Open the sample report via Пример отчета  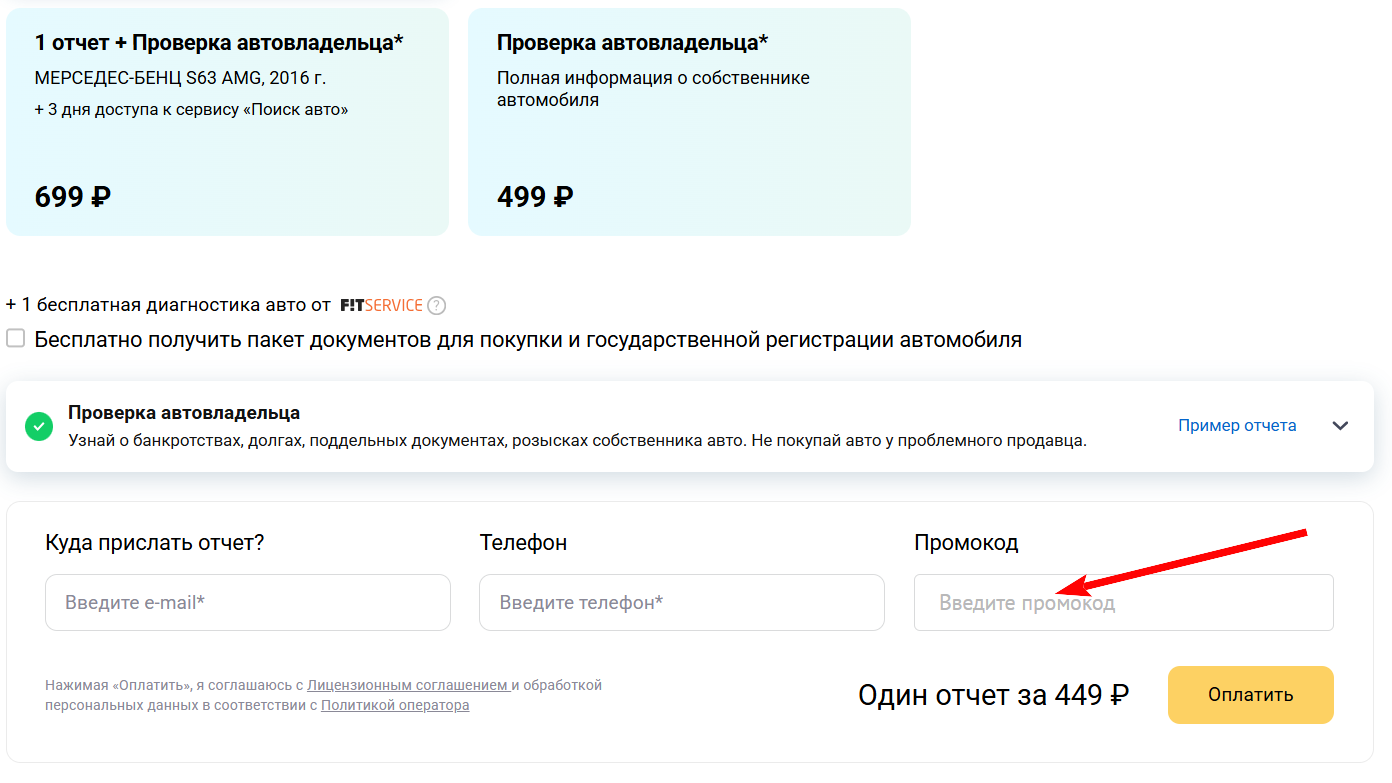(1236, 425)
